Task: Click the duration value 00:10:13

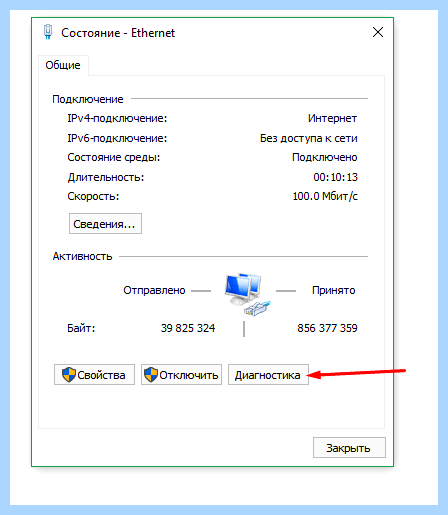Action: (335, 177)
